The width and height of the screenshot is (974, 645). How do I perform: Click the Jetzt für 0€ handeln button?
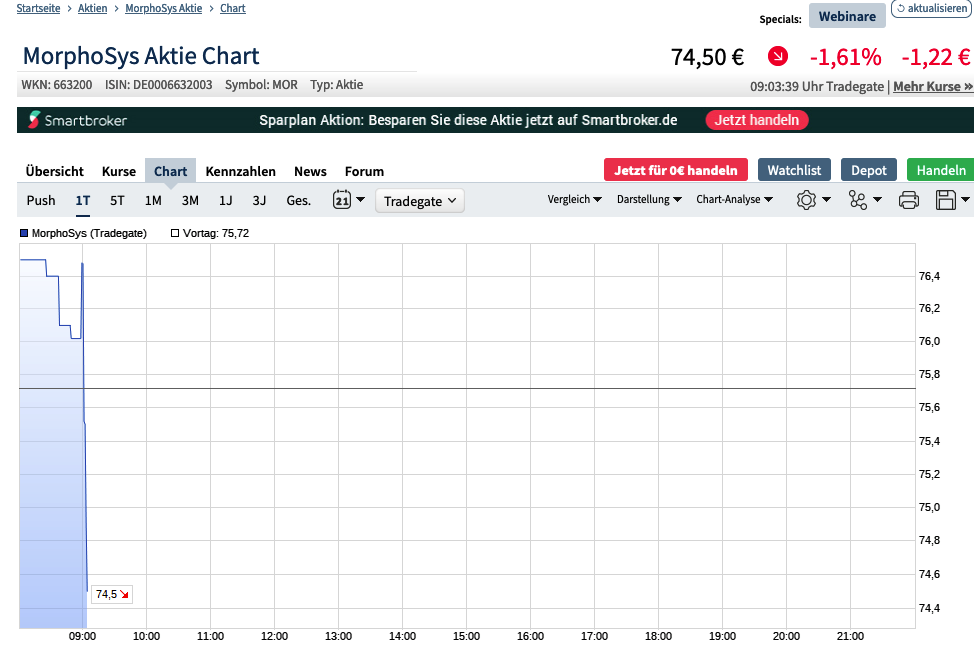click(675, 170)
